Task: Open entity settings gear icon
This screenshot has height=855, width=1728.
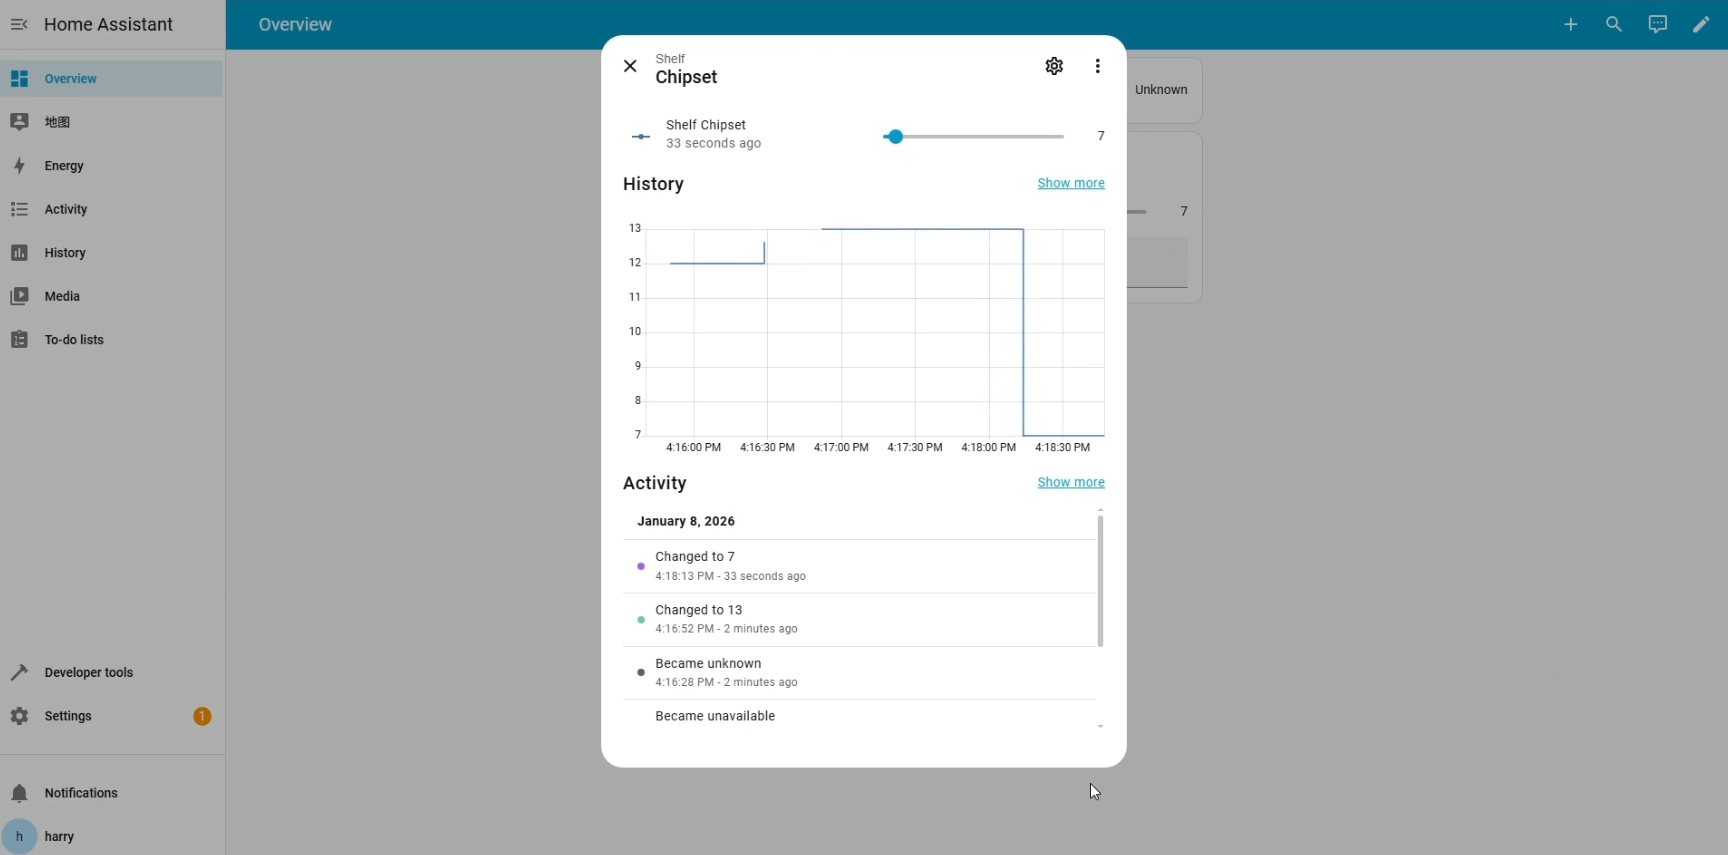Action: coord(1054,66)
